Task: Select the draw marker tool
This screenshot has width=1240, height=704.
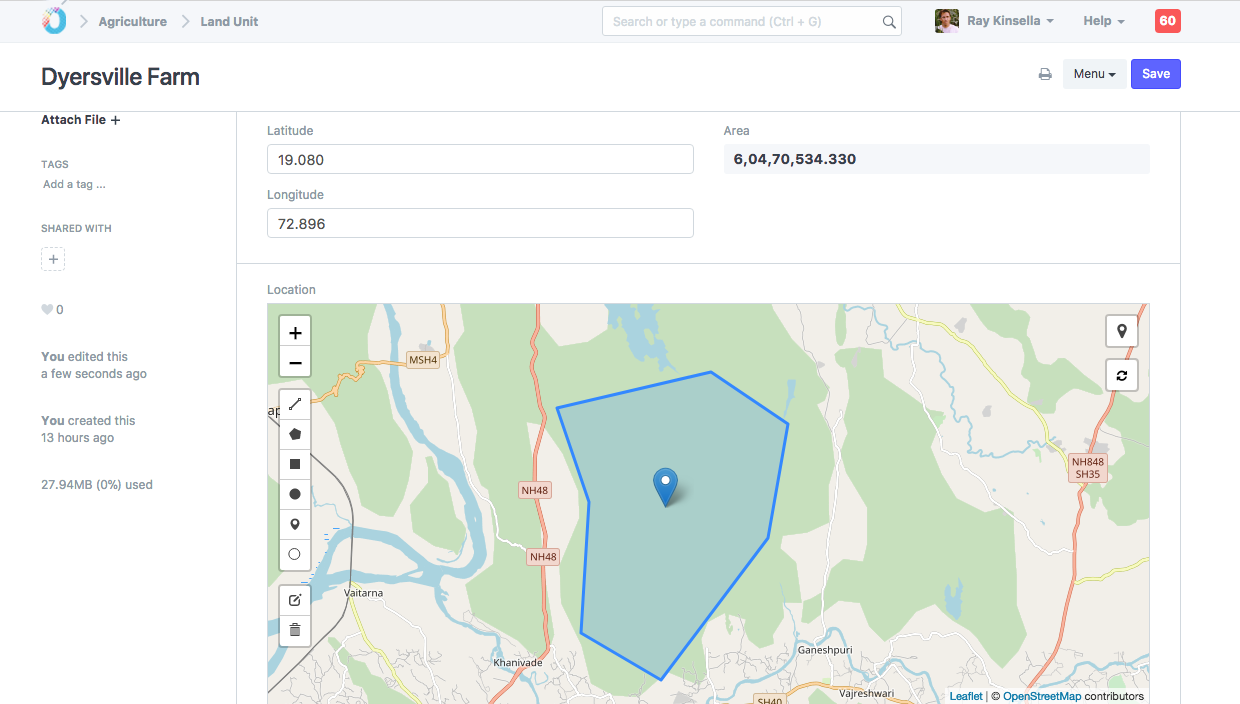Action: click(295, 524)
